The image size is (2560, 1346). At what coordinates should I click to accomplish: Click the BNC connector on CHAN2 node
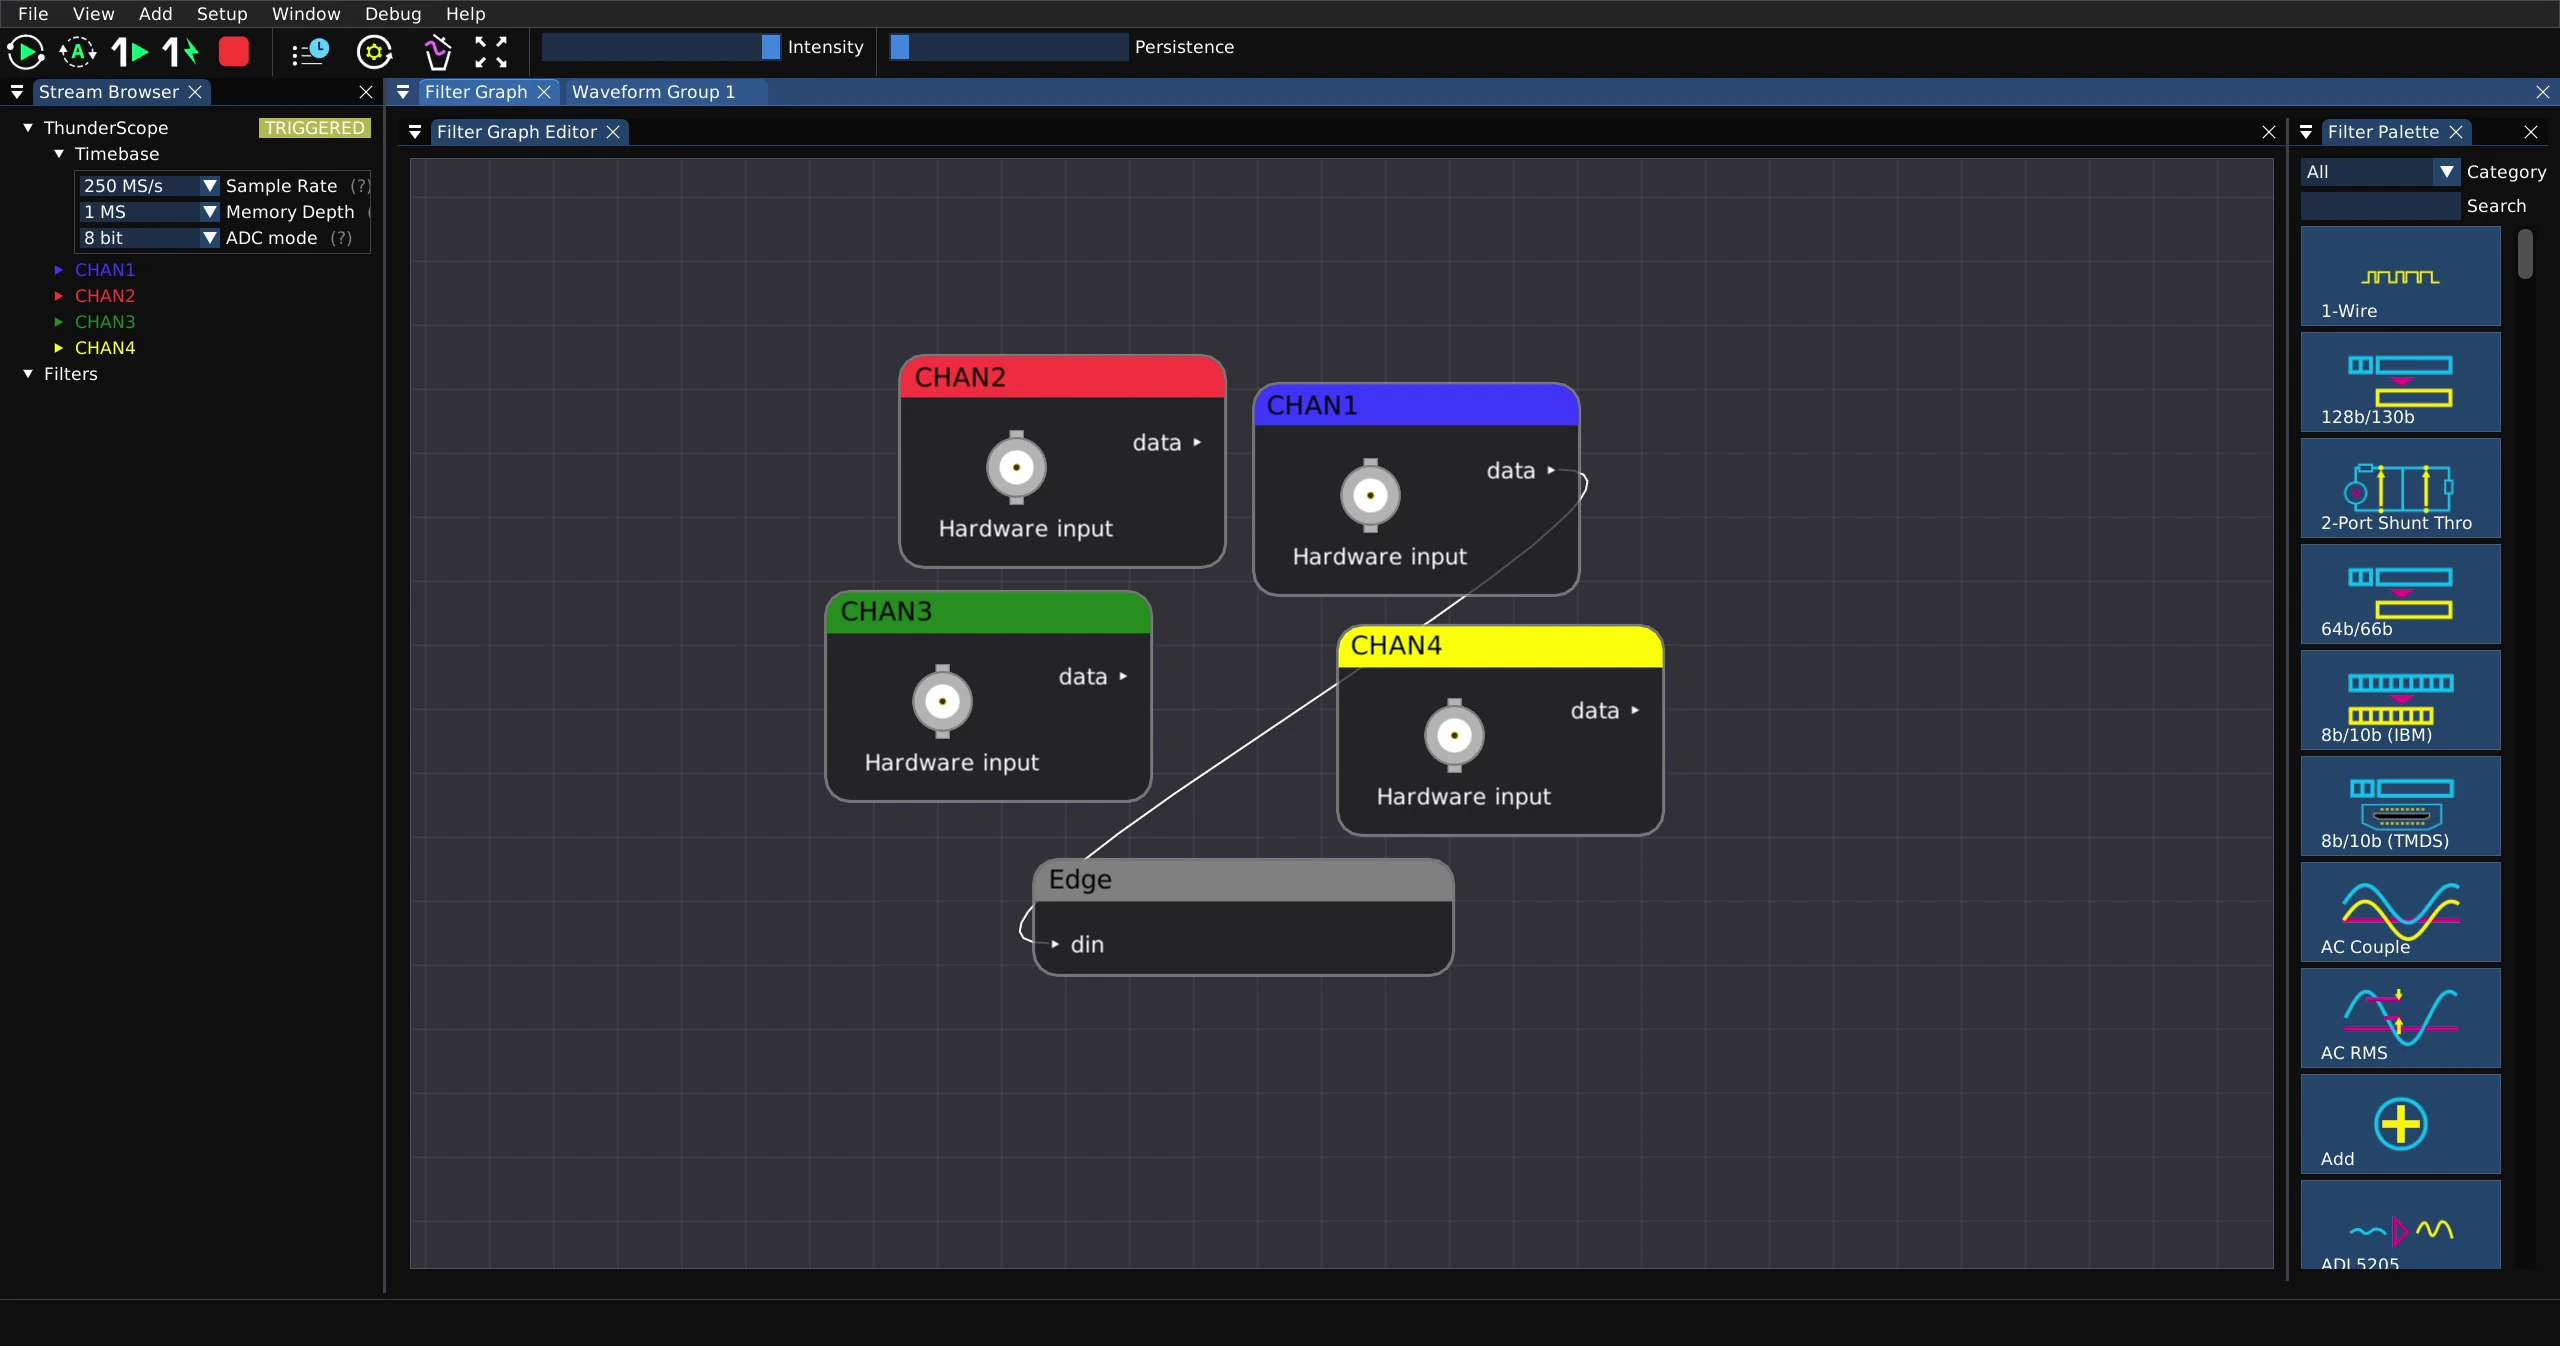coord(1016,467)
